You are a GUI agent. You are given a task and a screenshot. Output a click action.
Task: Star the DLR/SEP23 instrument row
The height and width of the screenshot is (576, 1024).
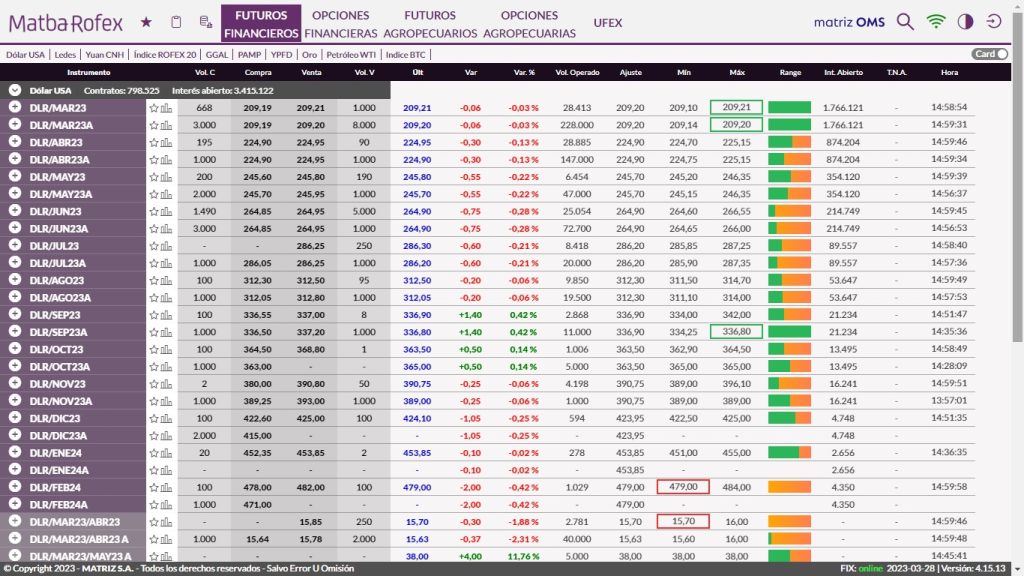pyautogui.click(x=154, y=314)
